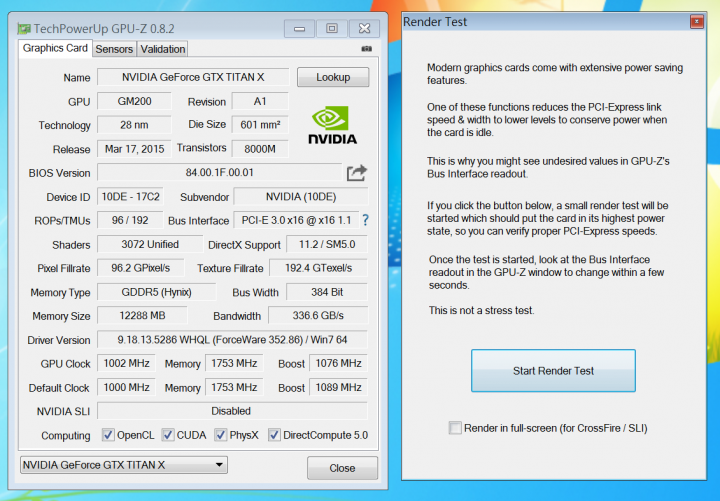Viewport: 720px width, 501px height.
Task: Click the Default Clock 1000 MHz value
Action: coord(126,388)
